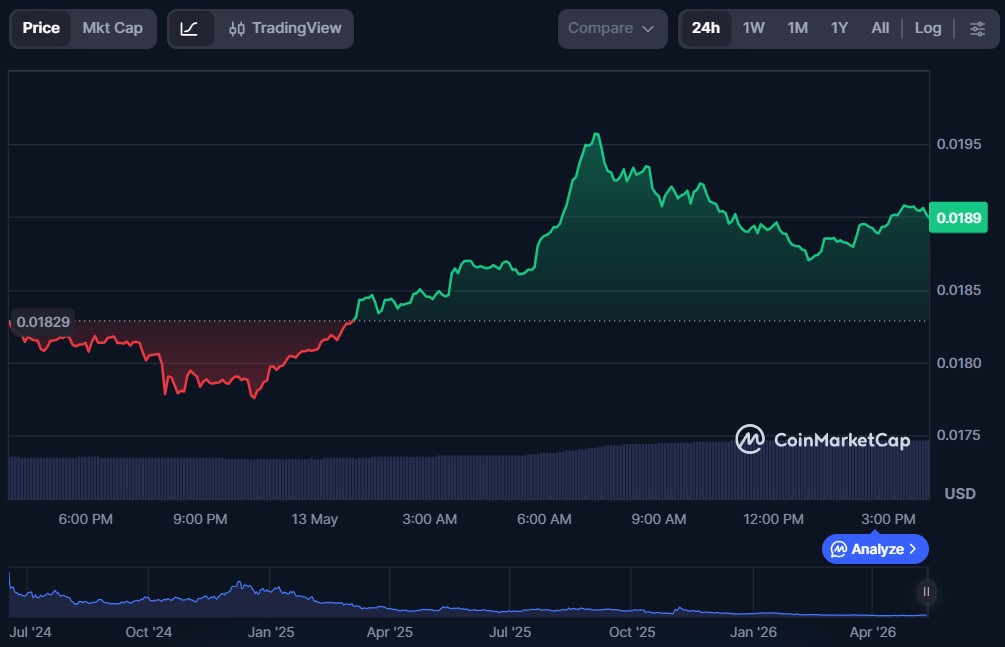Image resolution: width=1005 pixels, height=647 pixels.
Task: Toggle the Log scale option
Action: (x=927, y=28)
